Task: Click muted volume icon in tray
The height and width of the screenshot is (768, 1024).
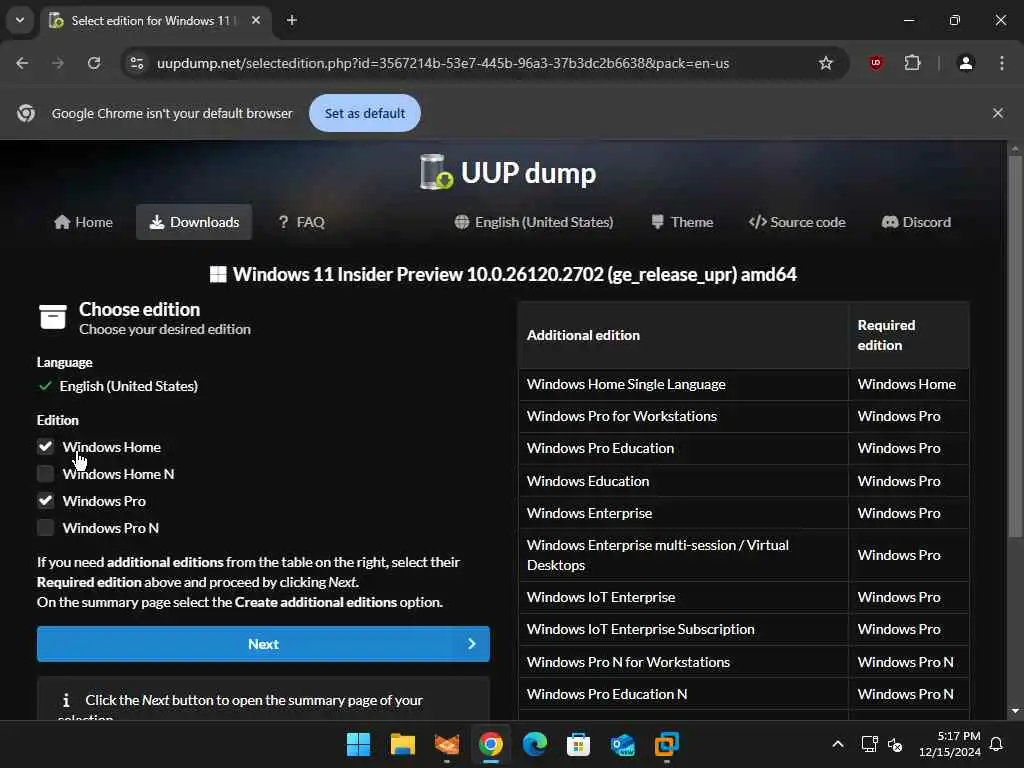Action: (895, 744)
